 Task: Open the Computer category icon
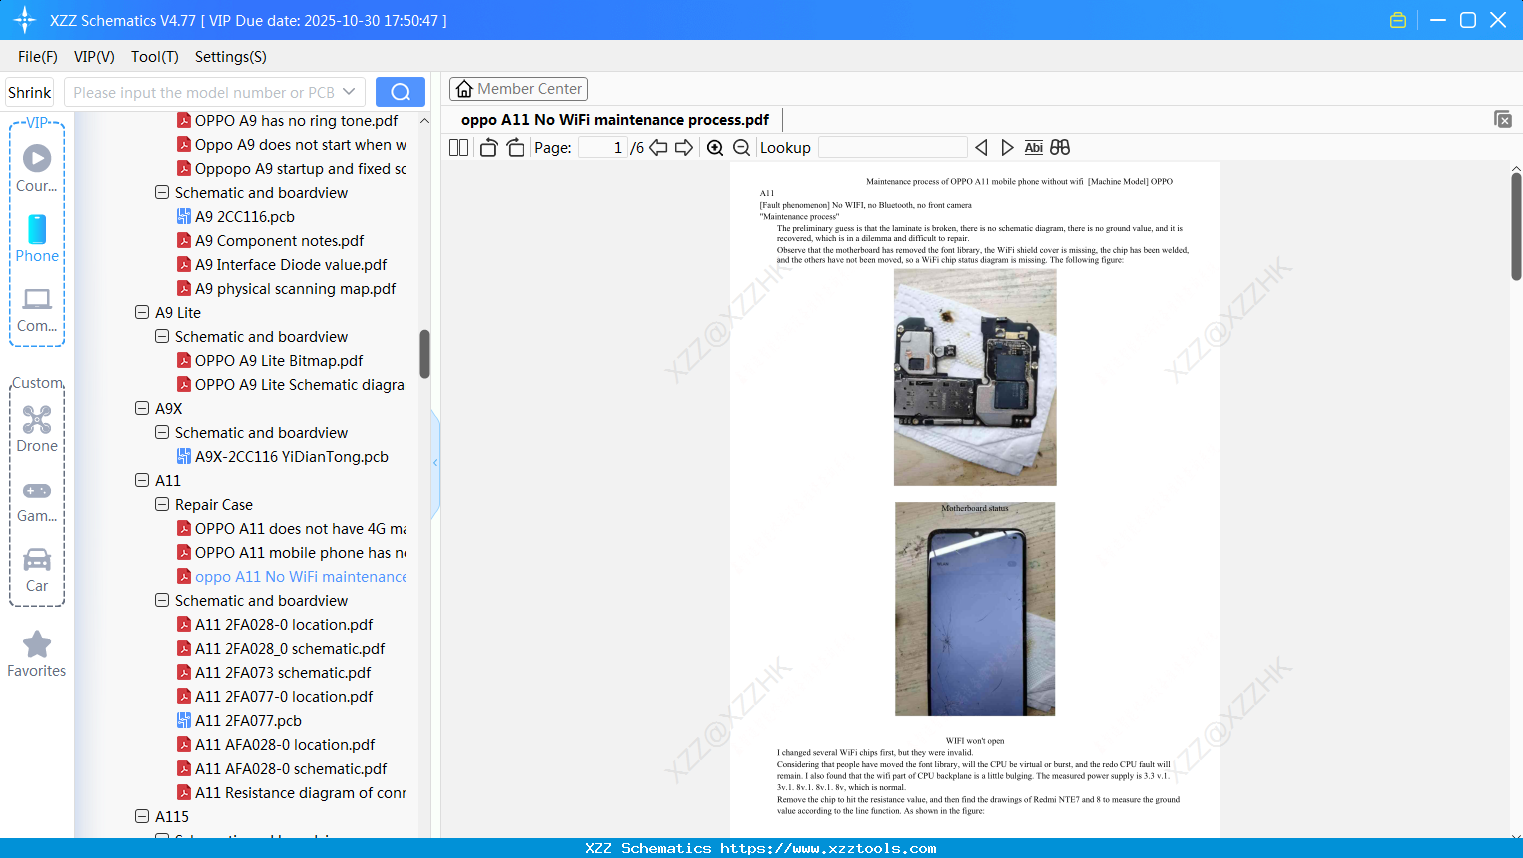(x=37, y=310)
